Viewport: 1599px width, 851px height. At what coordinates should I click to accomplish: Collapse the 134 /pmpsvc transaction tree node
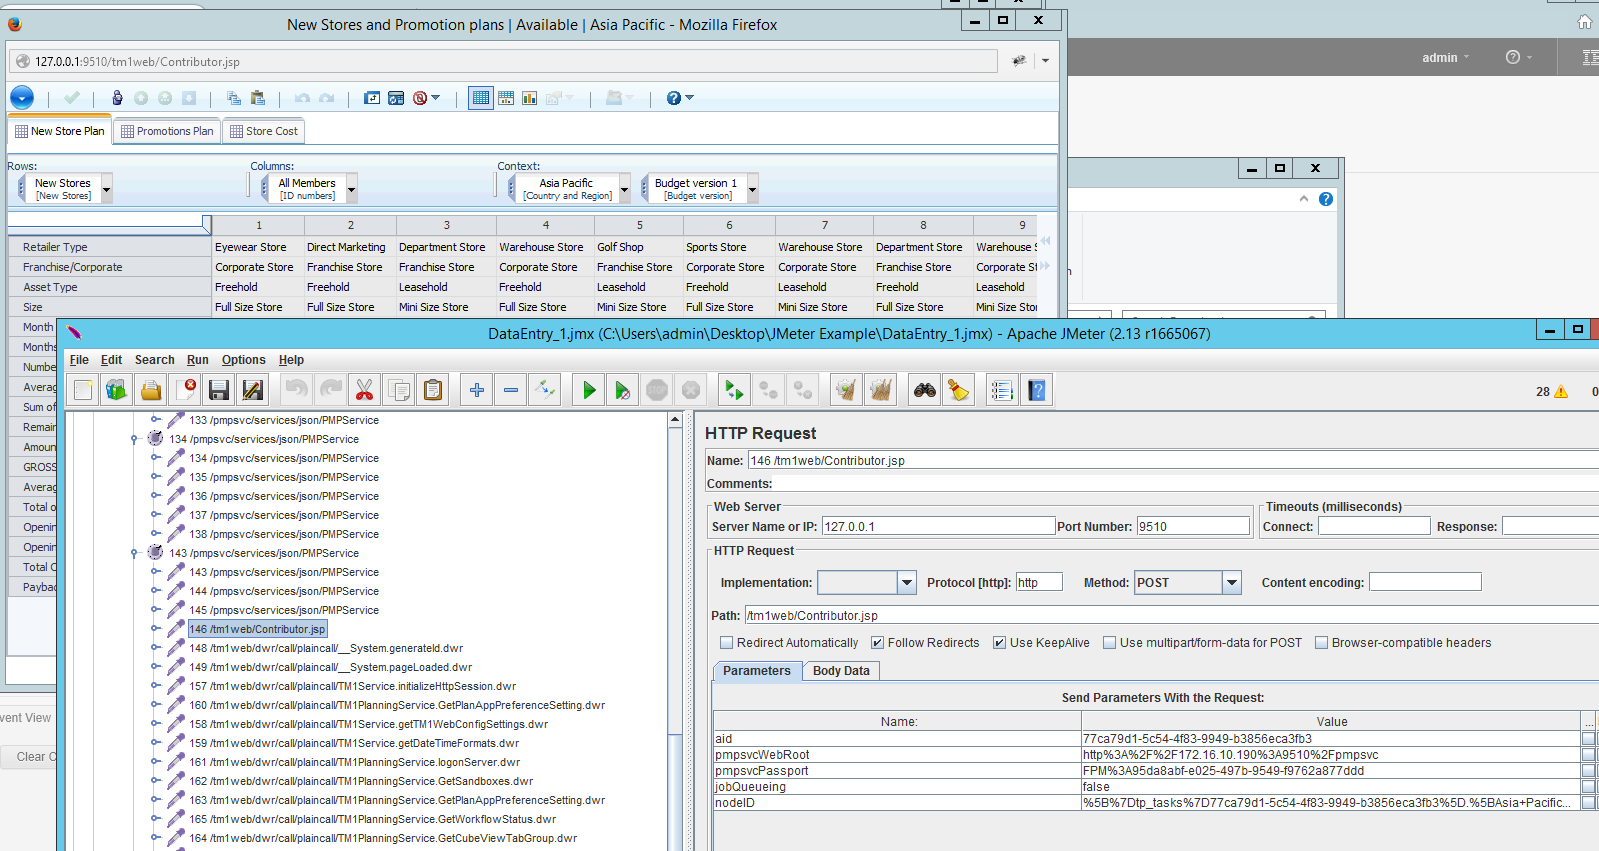(134, 439)
